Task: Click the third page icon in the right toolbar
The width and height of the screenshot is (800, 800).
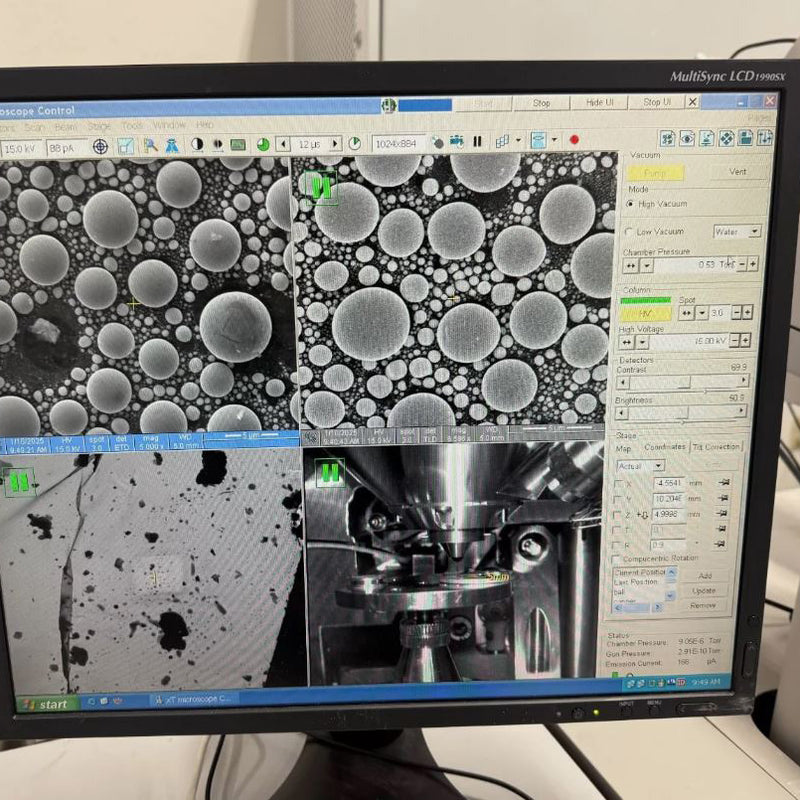Action: (x=707, y=138)
